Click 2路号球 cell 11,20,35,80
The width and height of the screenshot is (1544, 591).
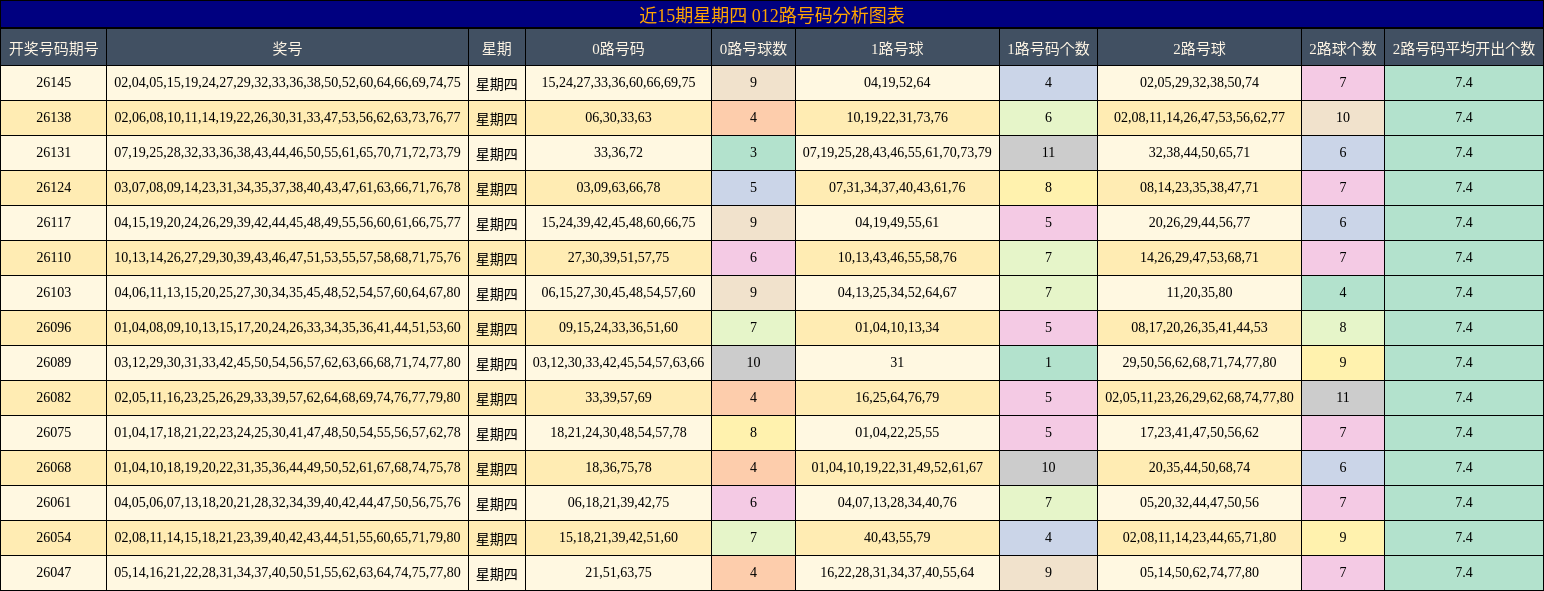click(1199, 293)
